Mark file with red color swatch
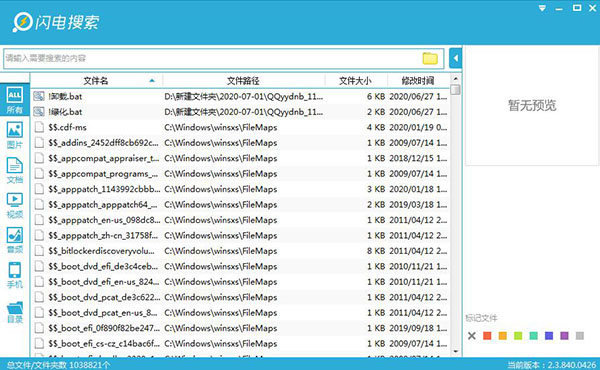 point(487,336)
